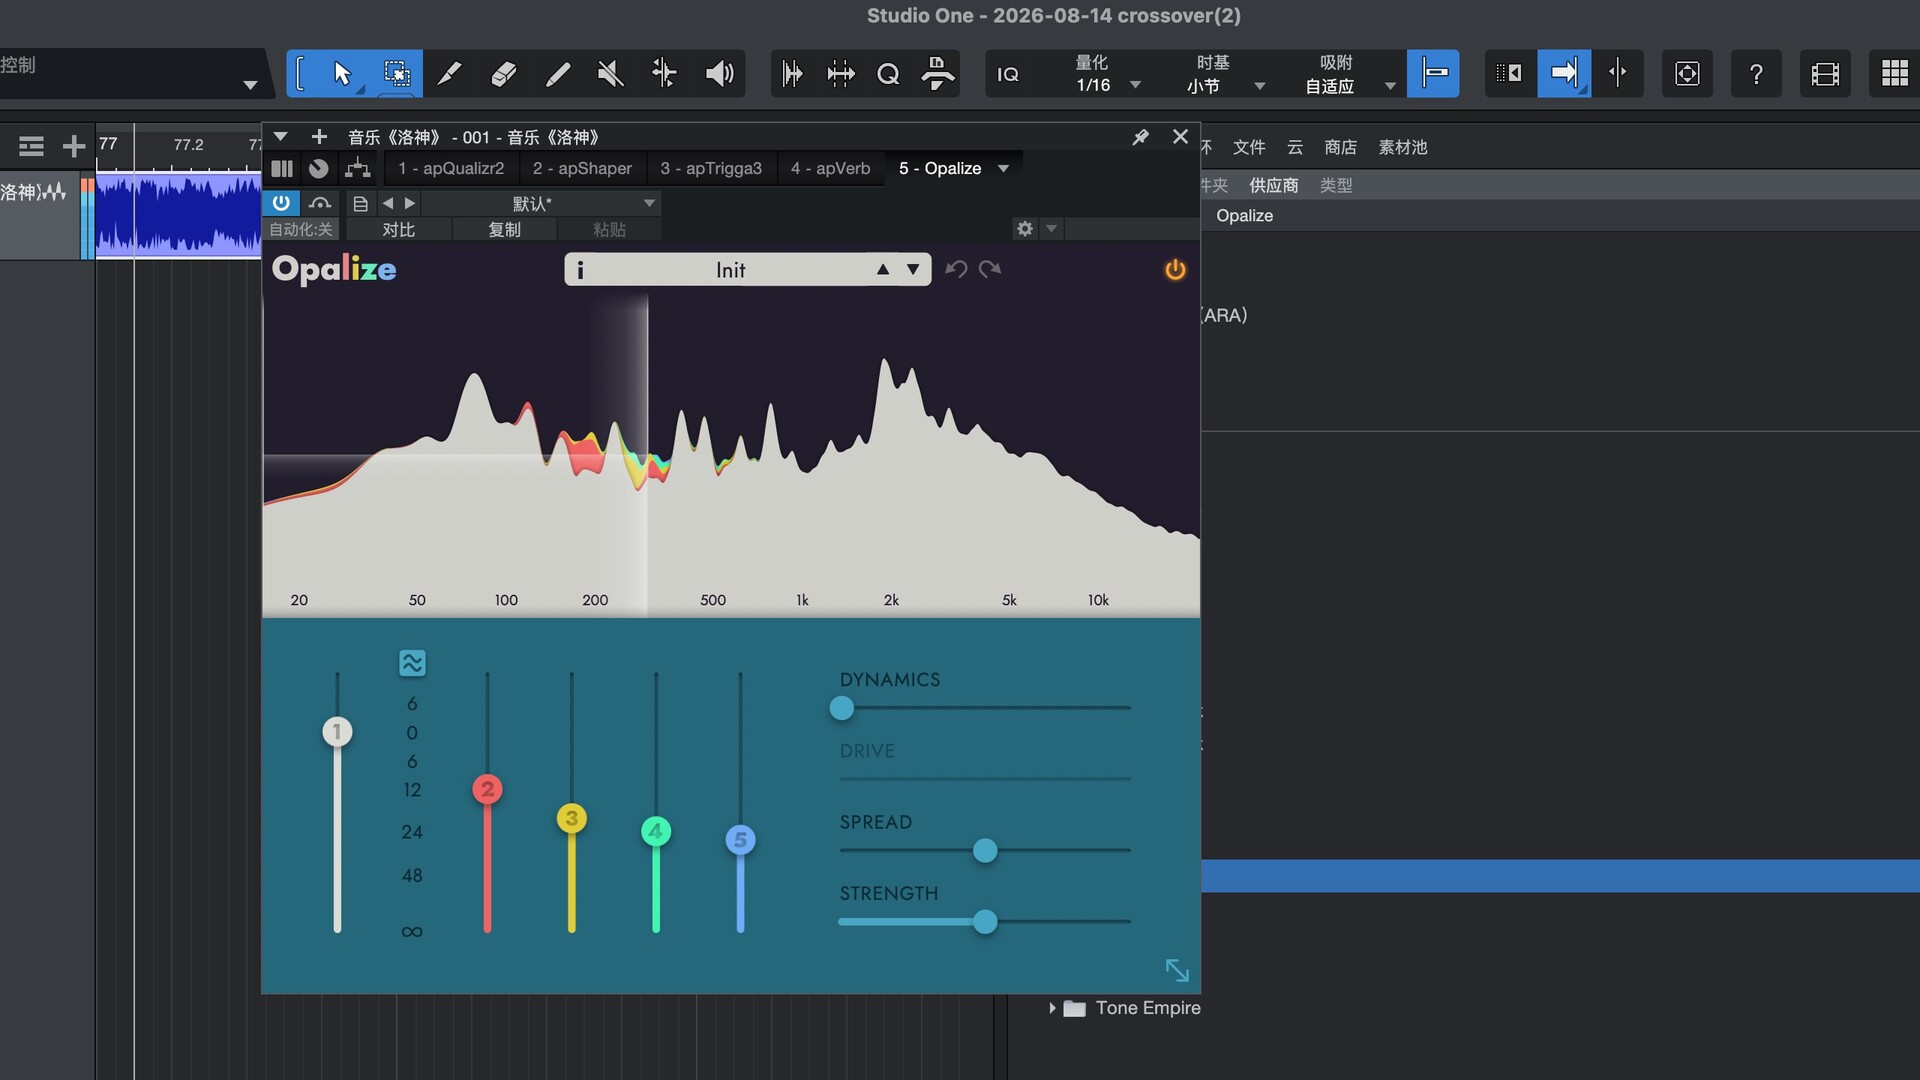Viewport: 1920px width, 1080px height.
Task: Open the help question mark button
Action: coord(1756,74)
